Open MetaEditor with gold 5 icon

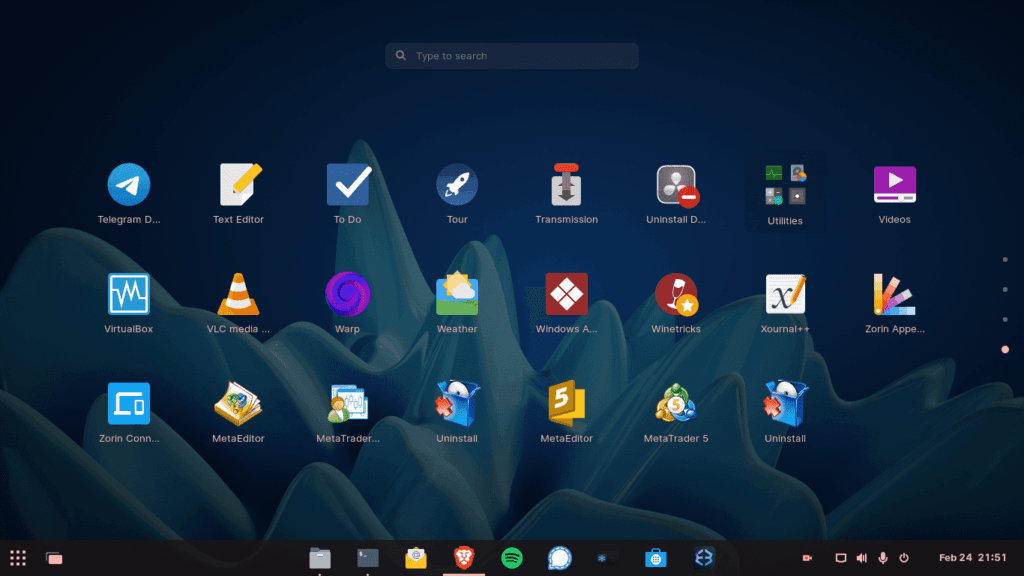click(566, 404)
